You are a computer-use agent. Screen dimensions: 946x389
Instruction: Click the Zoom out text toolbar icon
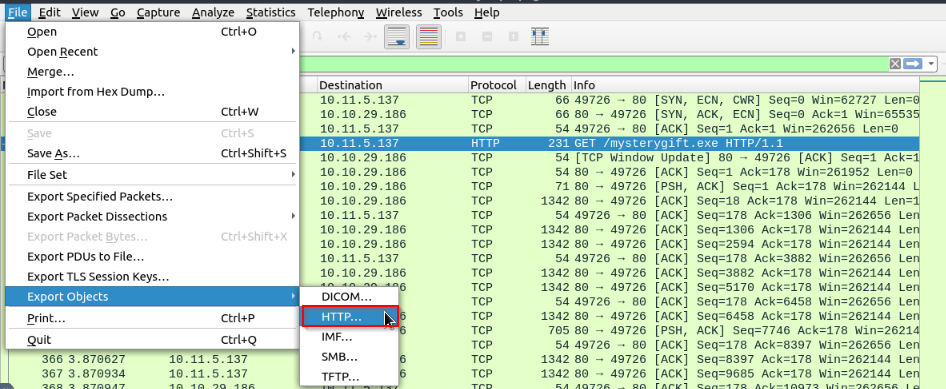point(487,36)
